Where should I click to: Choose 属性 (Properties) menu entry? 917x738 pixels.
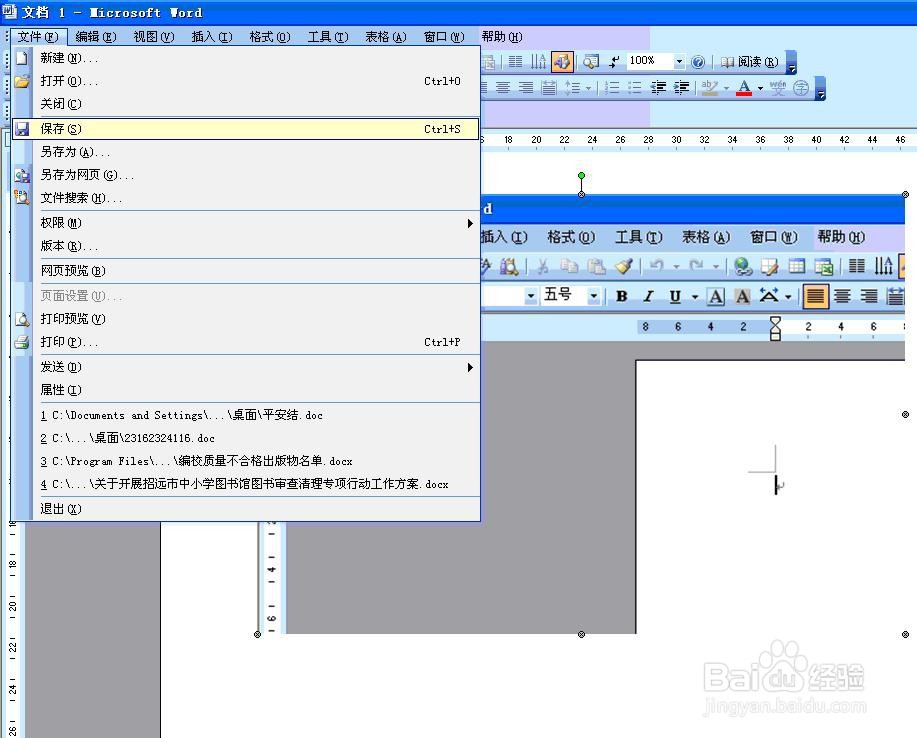pyautogui.click(x=246, y=389)
